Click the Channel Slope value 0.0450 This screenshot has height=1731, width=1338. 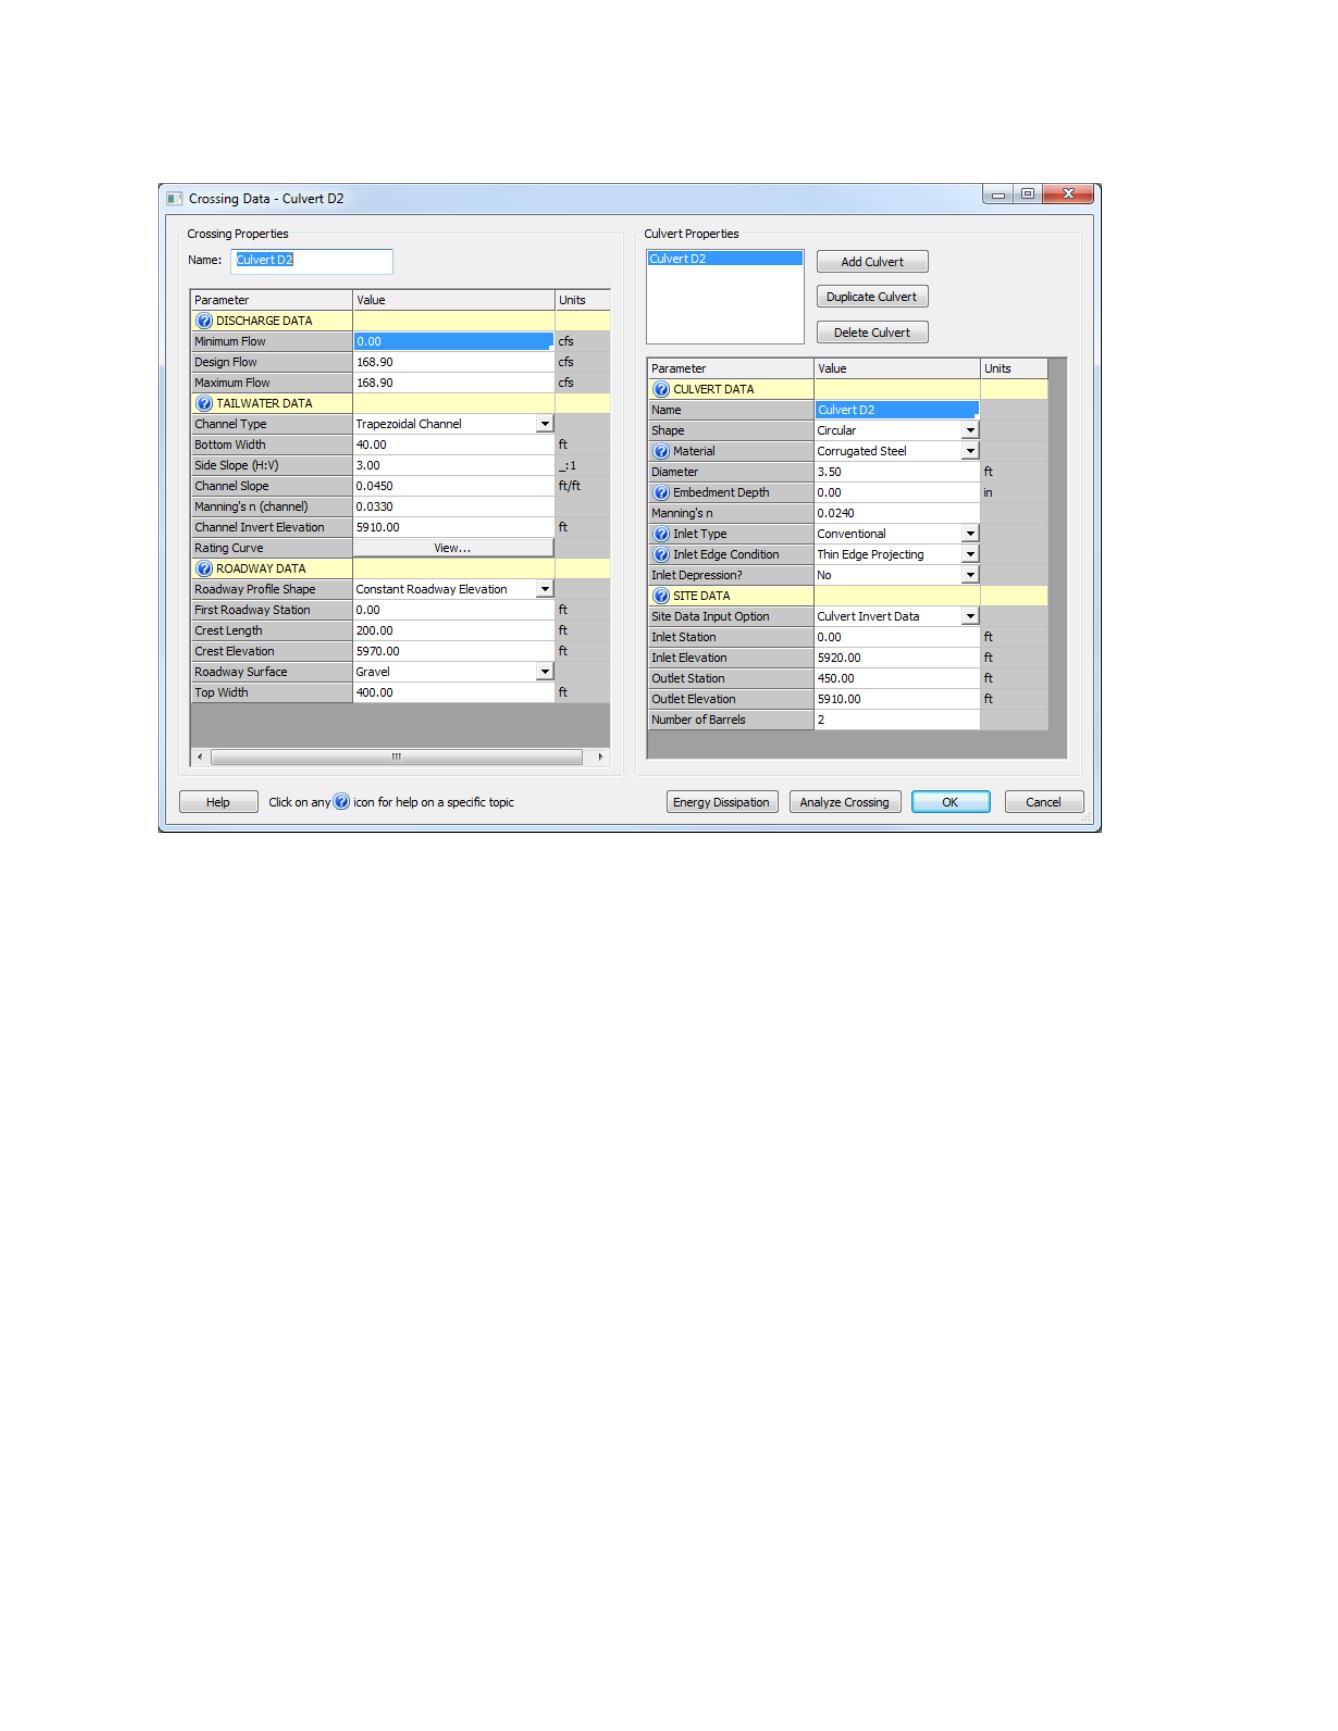(453, 486)
